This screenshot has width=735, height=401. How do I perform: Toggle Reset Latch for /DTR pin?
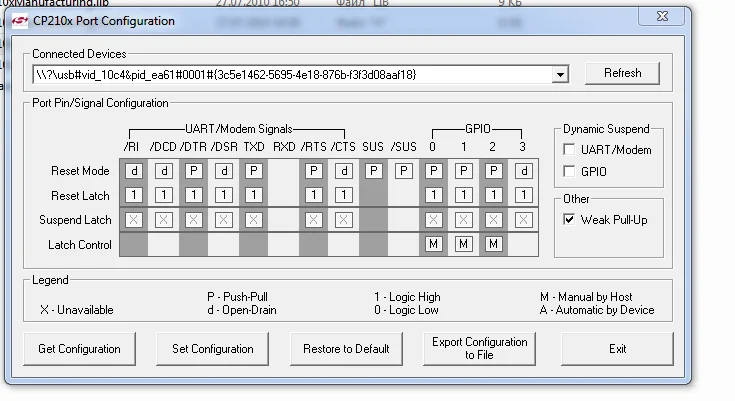point(194,195)
